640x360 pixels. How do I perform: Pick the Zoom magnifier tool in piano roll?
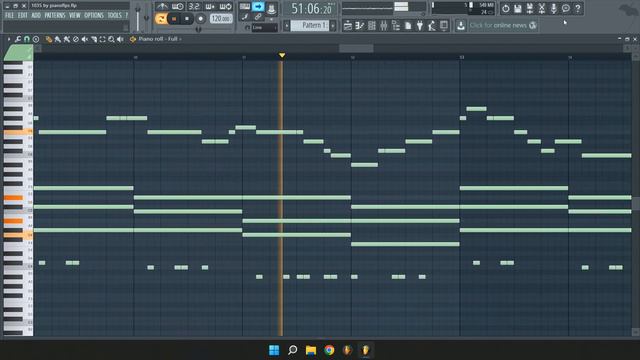click(x=111, y=39)
